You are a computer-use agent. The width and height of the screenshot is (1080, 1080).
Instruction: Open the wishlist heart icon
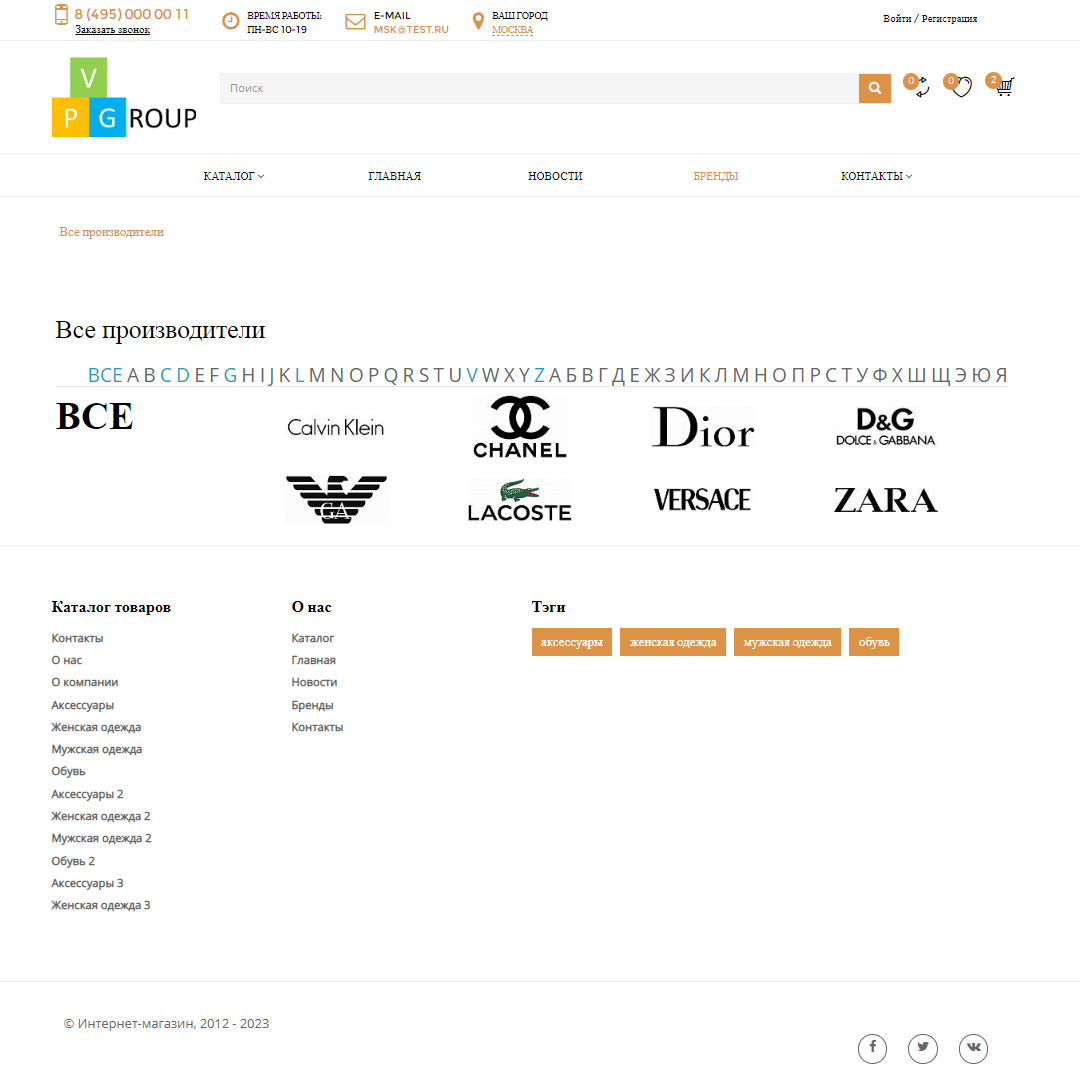[961, 88]
